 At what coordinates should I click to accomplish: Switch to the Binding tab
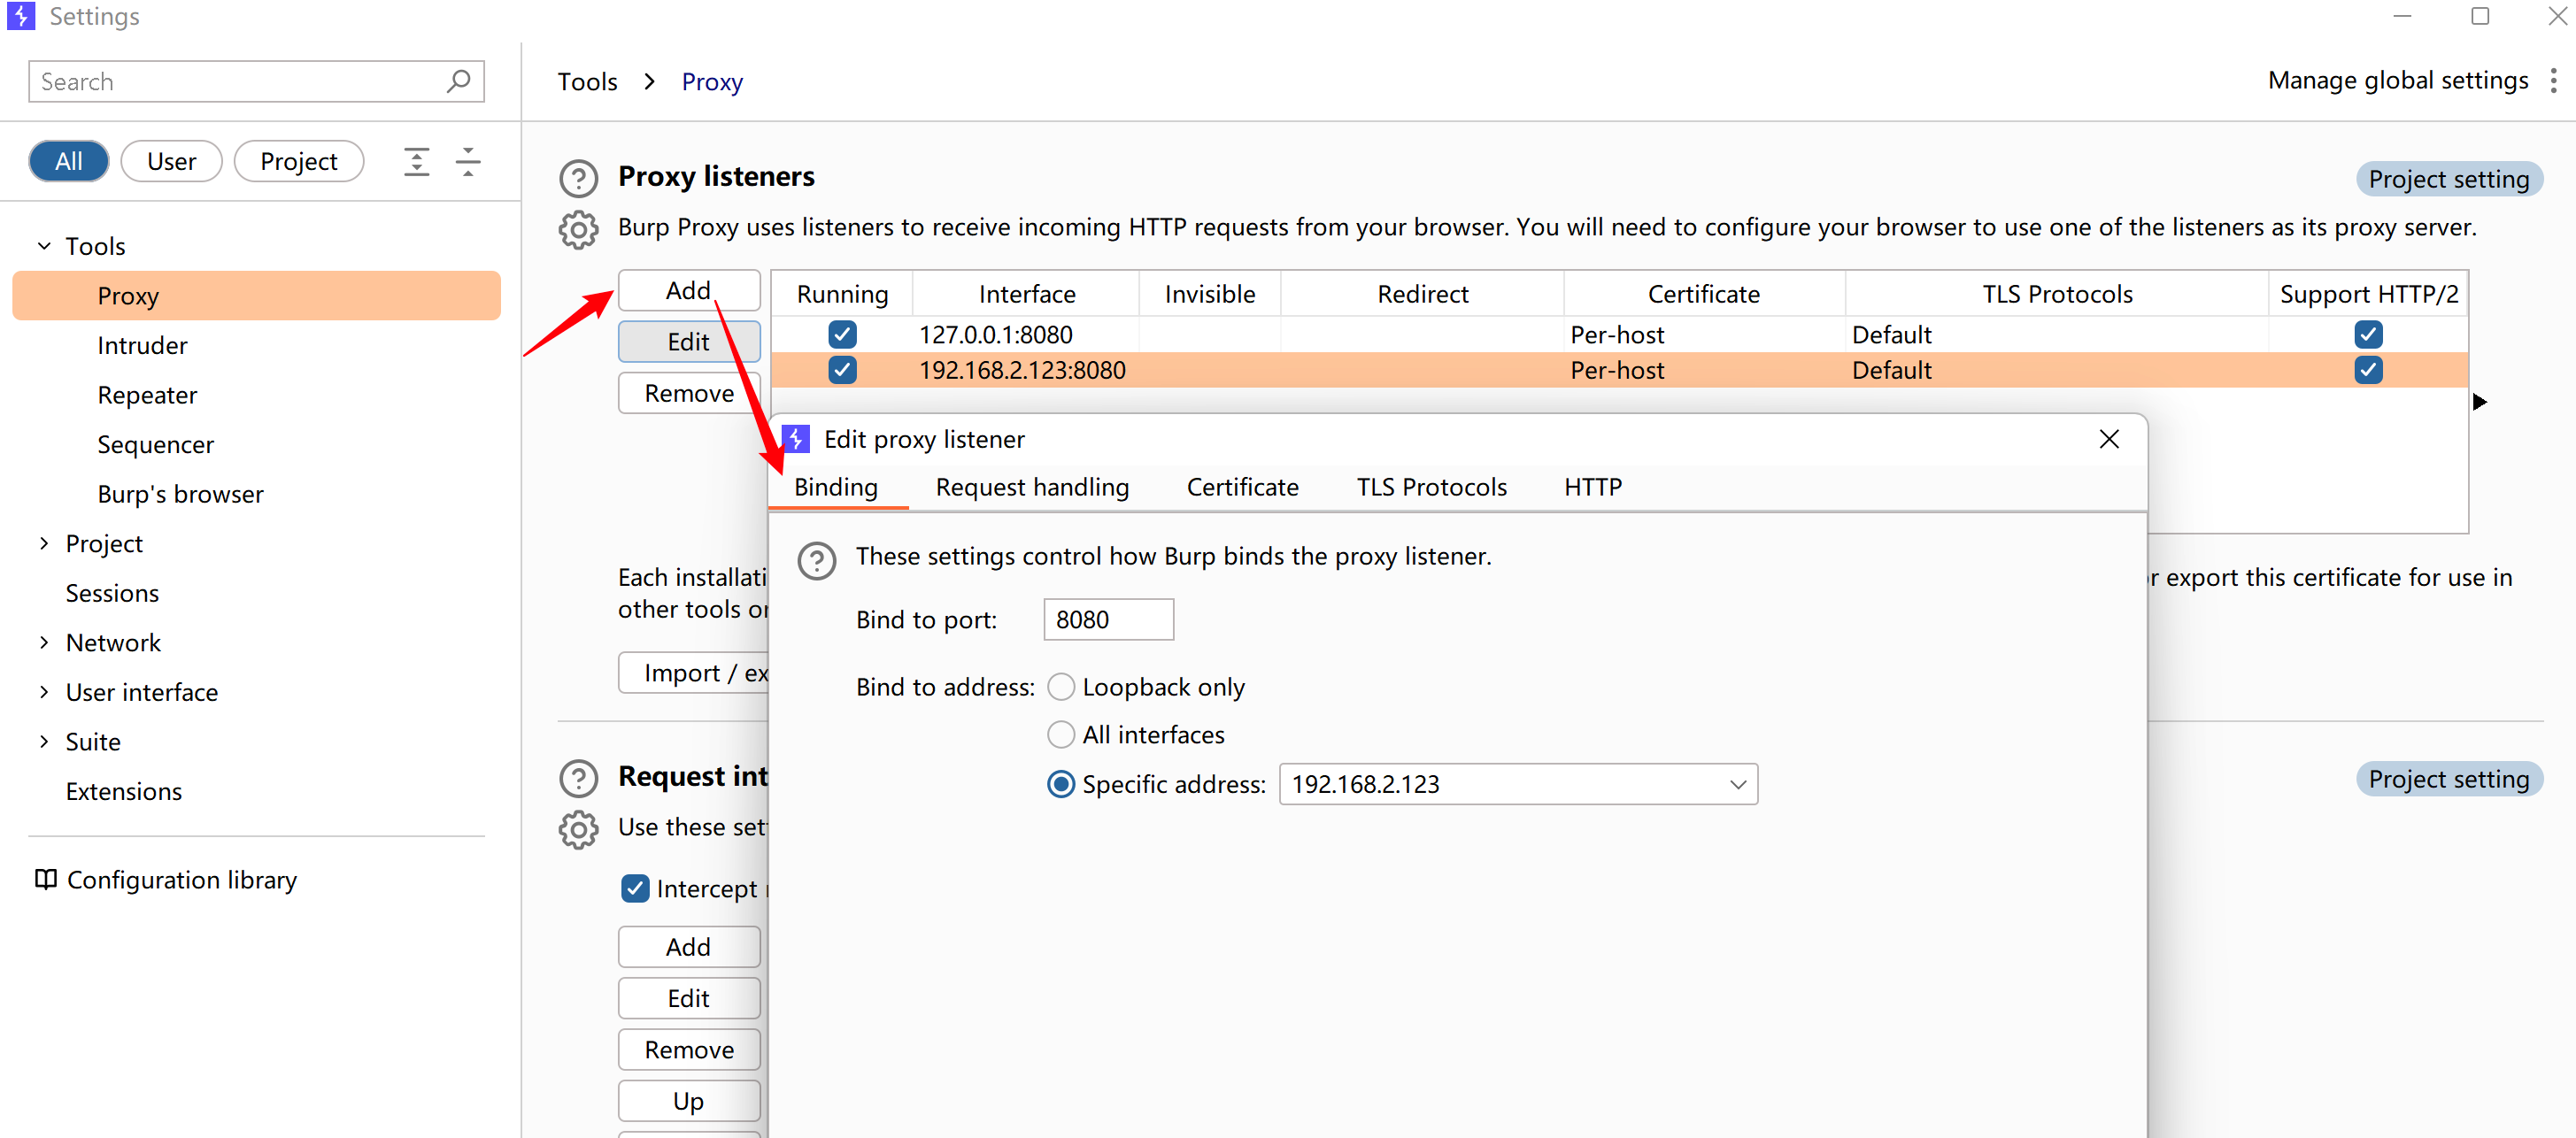(x=836, y=487)
